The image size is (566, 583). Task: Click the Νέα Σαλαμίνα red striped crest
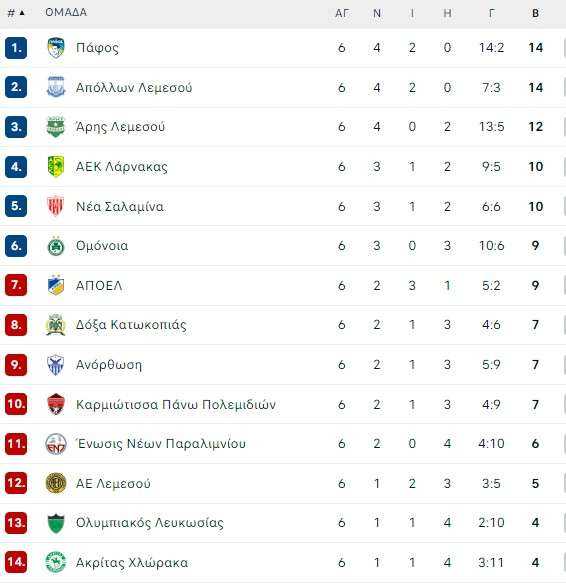pyautogui.click(x=56, y=206)
